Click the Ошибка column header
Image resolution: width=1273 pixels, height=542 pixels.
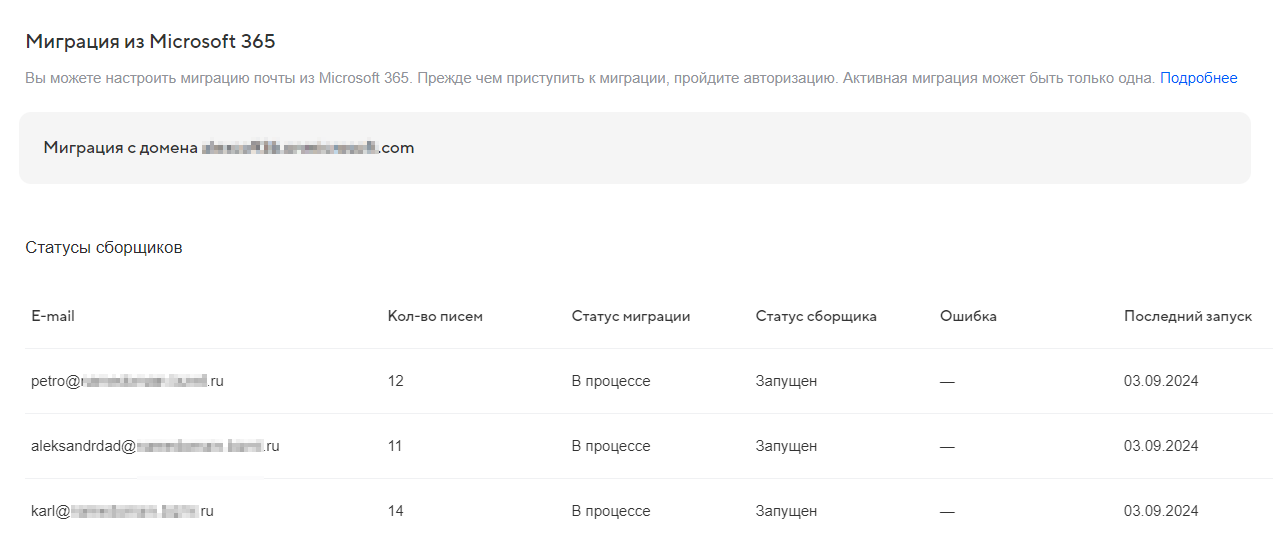(x=968, y=316)
